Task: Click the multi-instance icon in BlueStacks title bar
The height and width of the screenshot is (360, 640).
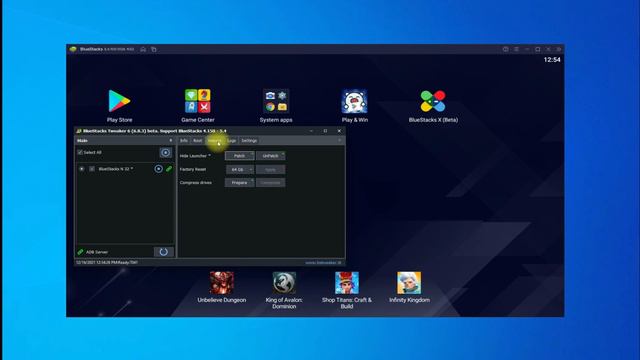Action: point(154,49)
